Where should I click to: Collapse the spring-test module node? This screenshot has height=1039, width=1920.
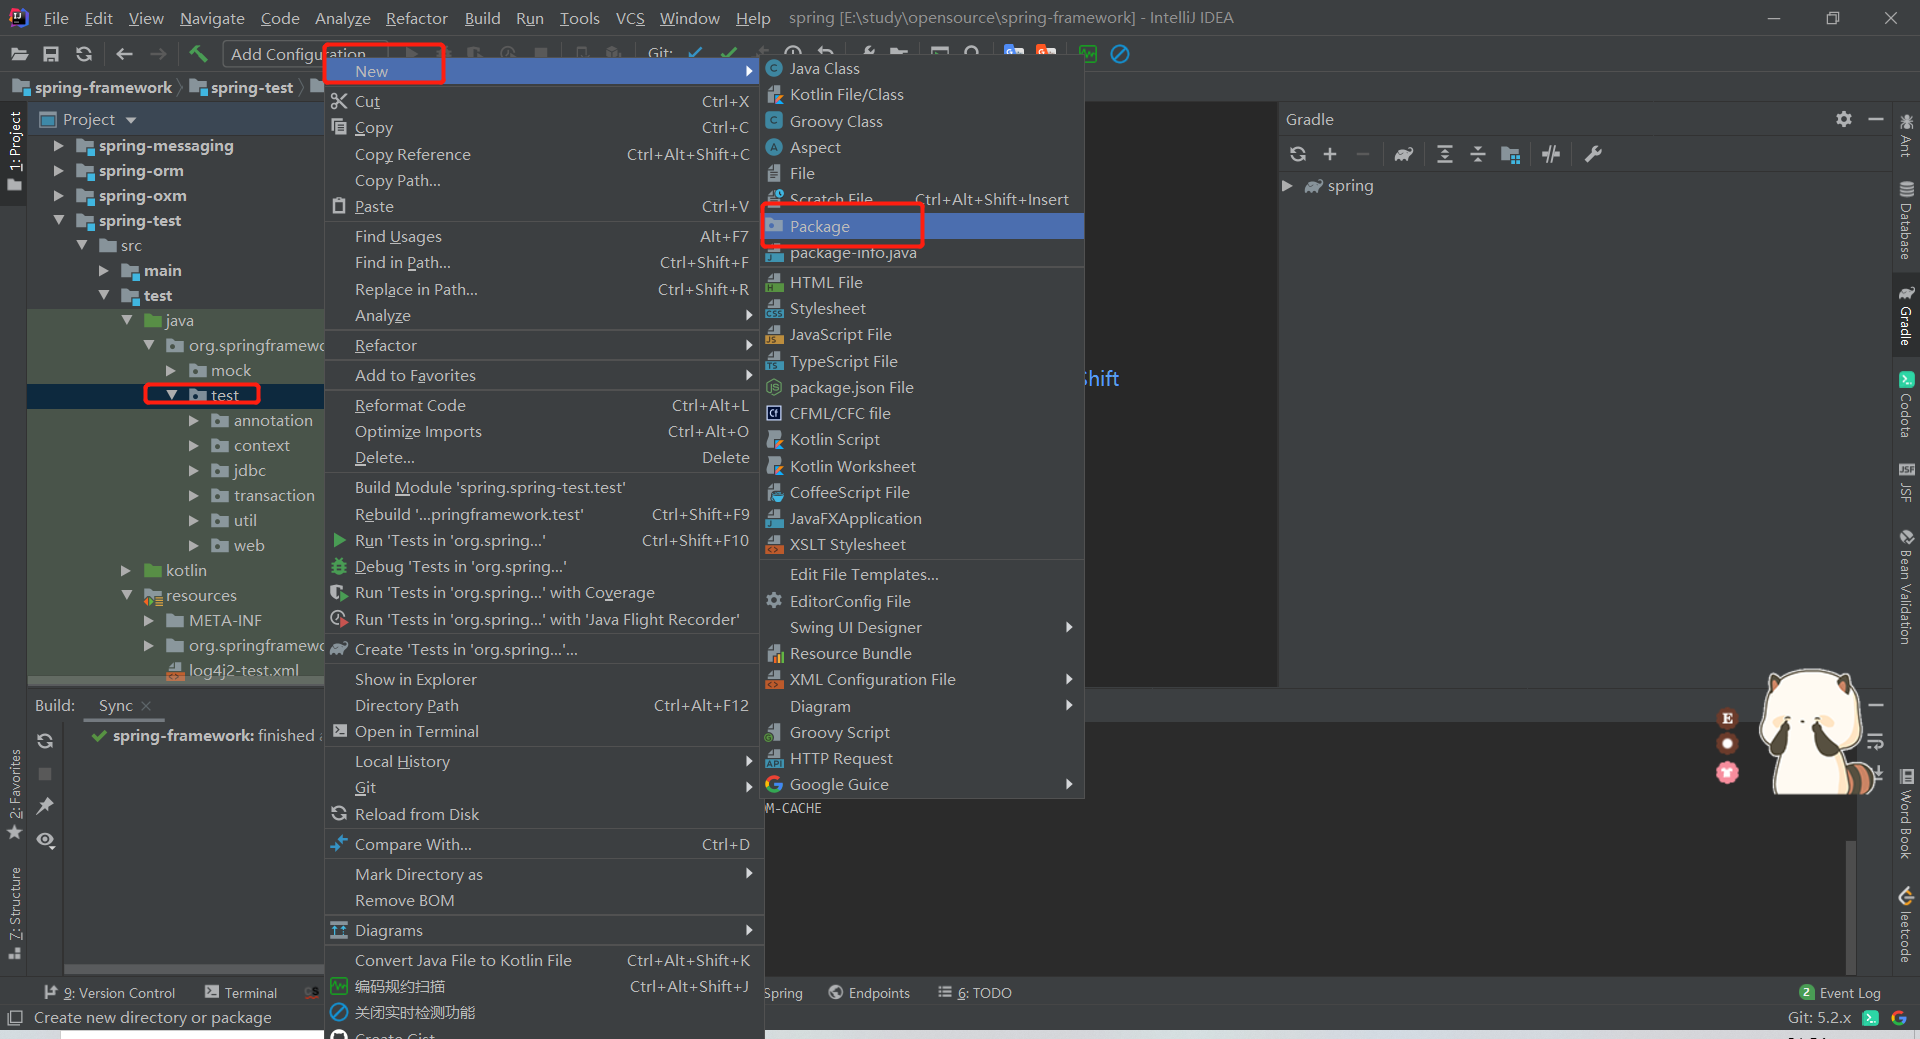point(58,221)
